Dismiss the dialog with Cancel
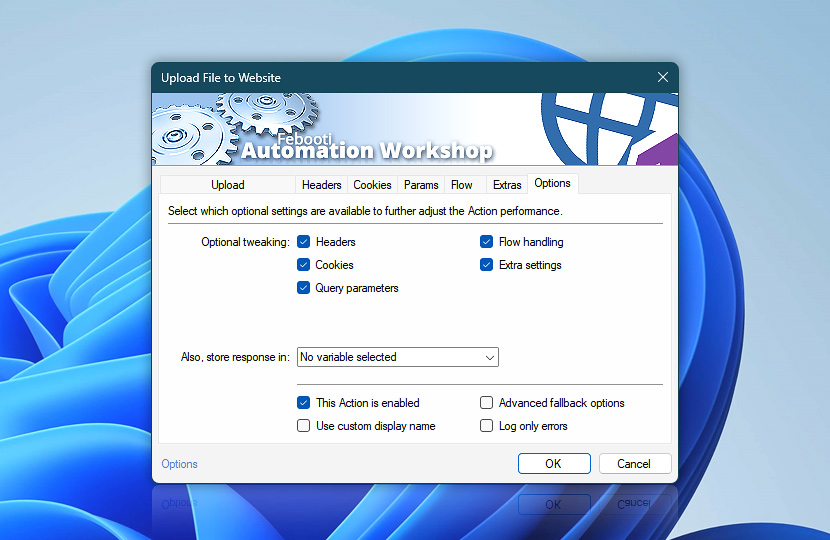This screenshot has width=830, height=540. (x=635, y=464)
